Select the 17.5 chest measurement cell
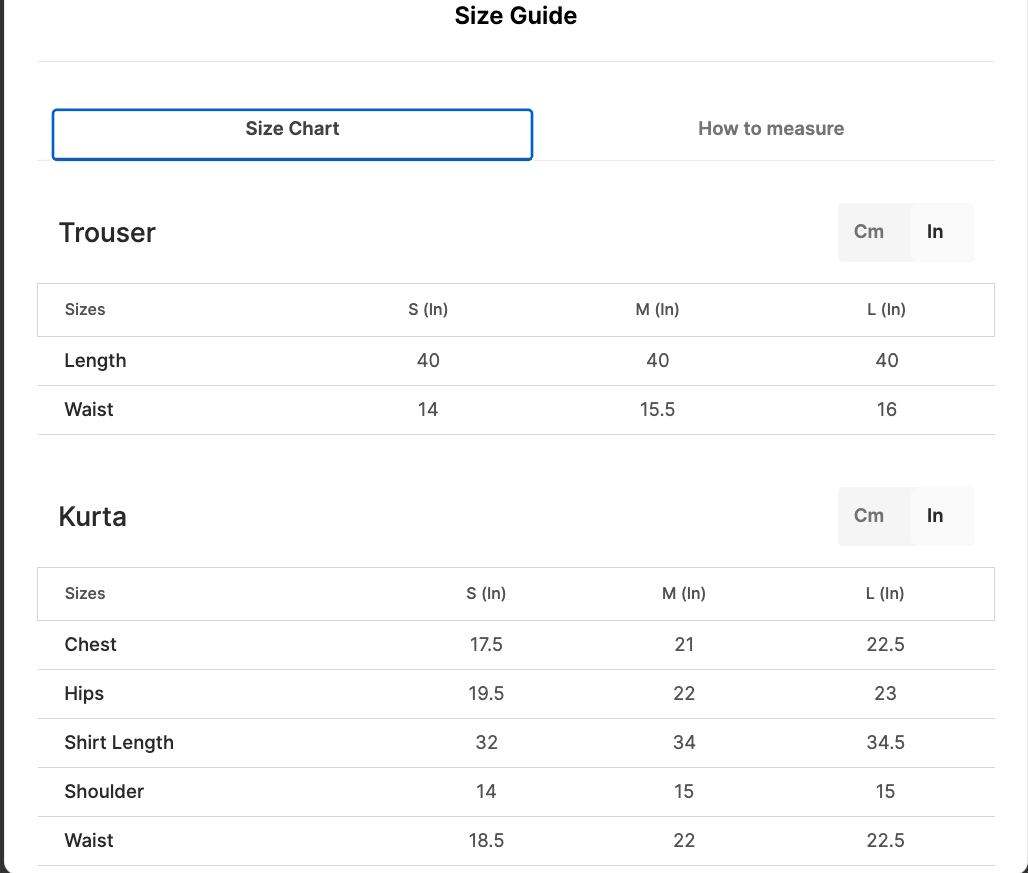This screenshot has height=873, width=1028. pyautogui.click(x=486, y=645)
